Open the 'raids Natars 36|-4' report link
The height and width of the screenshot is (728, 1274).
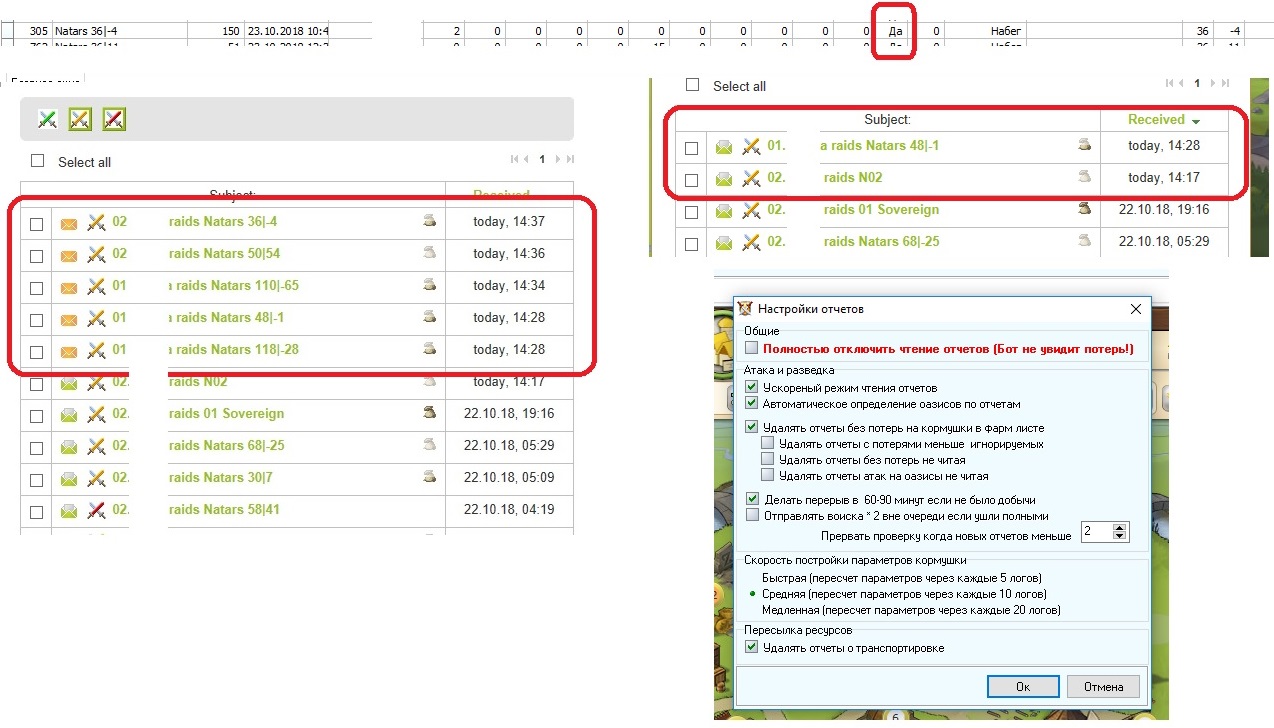click(x=223, y=222)
